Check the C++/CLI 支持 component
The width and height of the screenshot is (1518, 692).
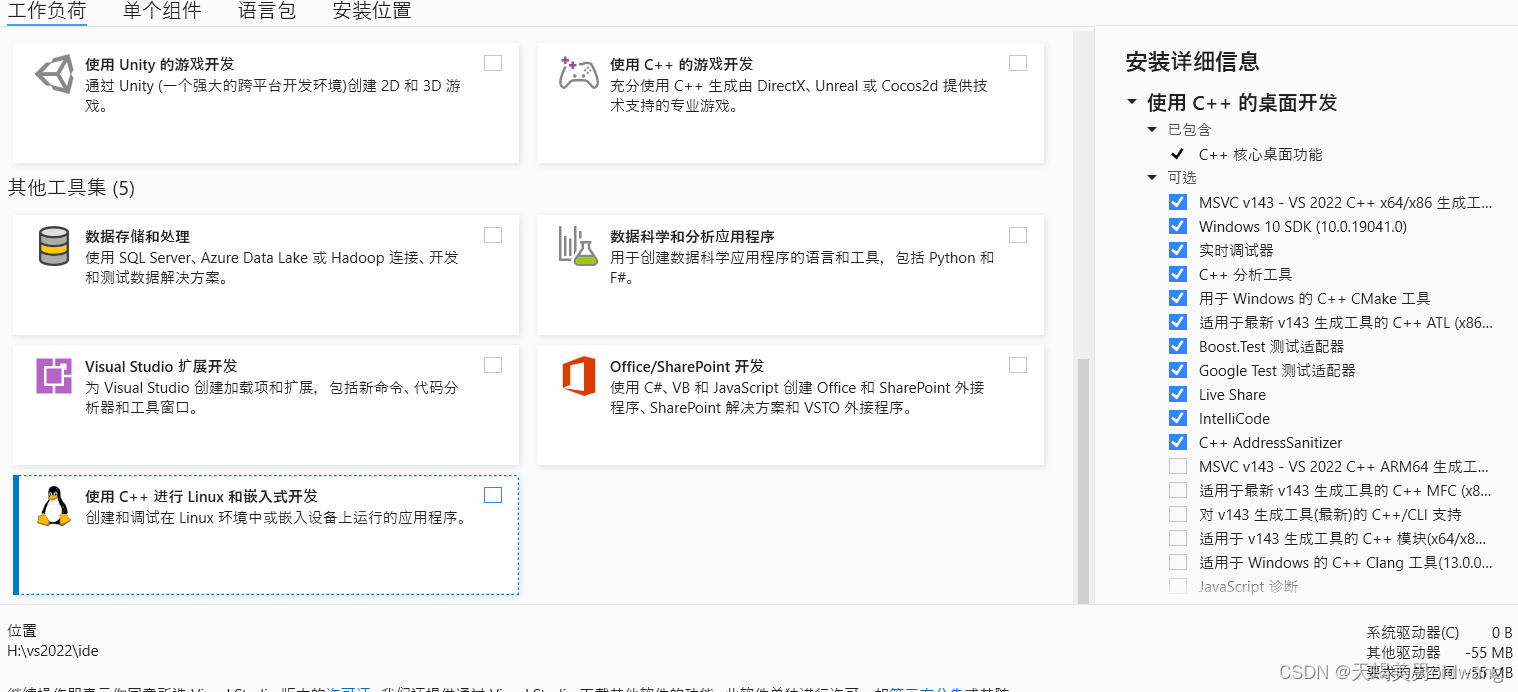pos(1178,514)
